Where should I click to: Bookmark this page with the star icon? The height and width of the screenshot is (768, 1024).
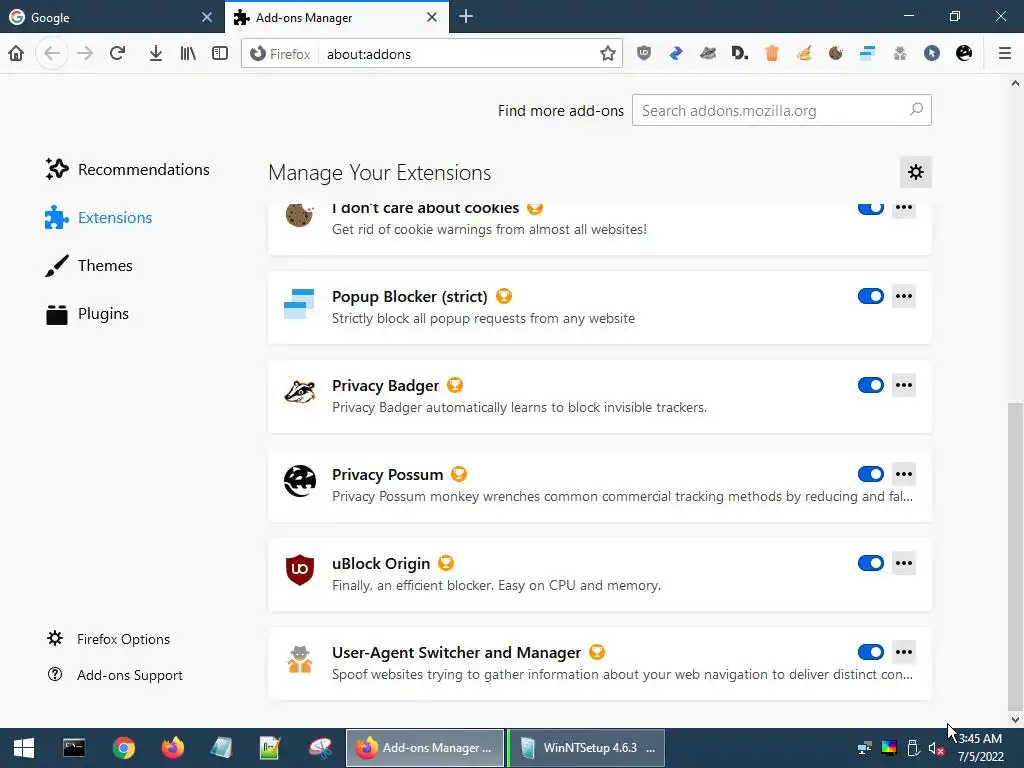point(608,54)
